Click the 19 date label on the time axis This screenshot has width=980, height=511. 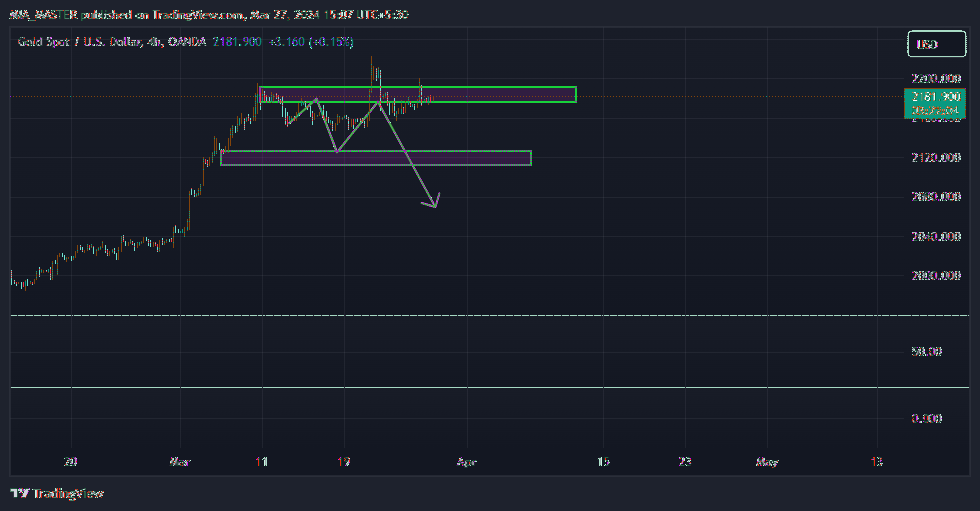(x=343, y=462)
